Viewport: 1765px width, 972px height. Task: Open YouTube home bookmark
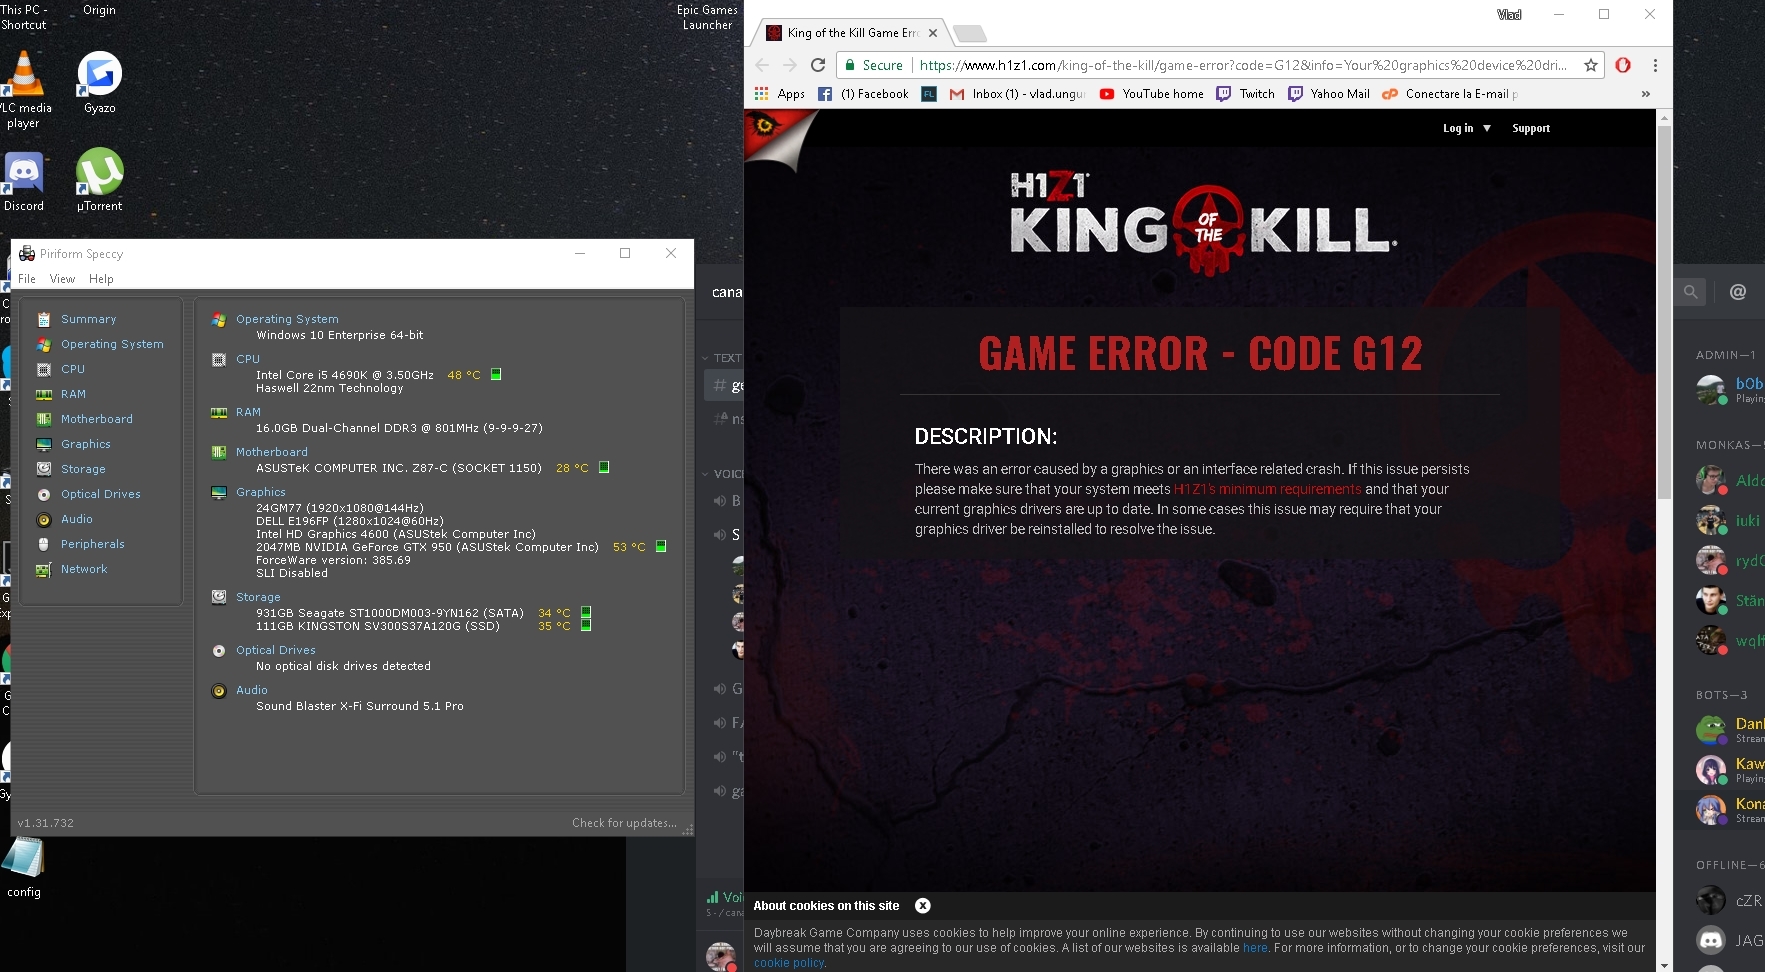click(x=1152, y=94)
